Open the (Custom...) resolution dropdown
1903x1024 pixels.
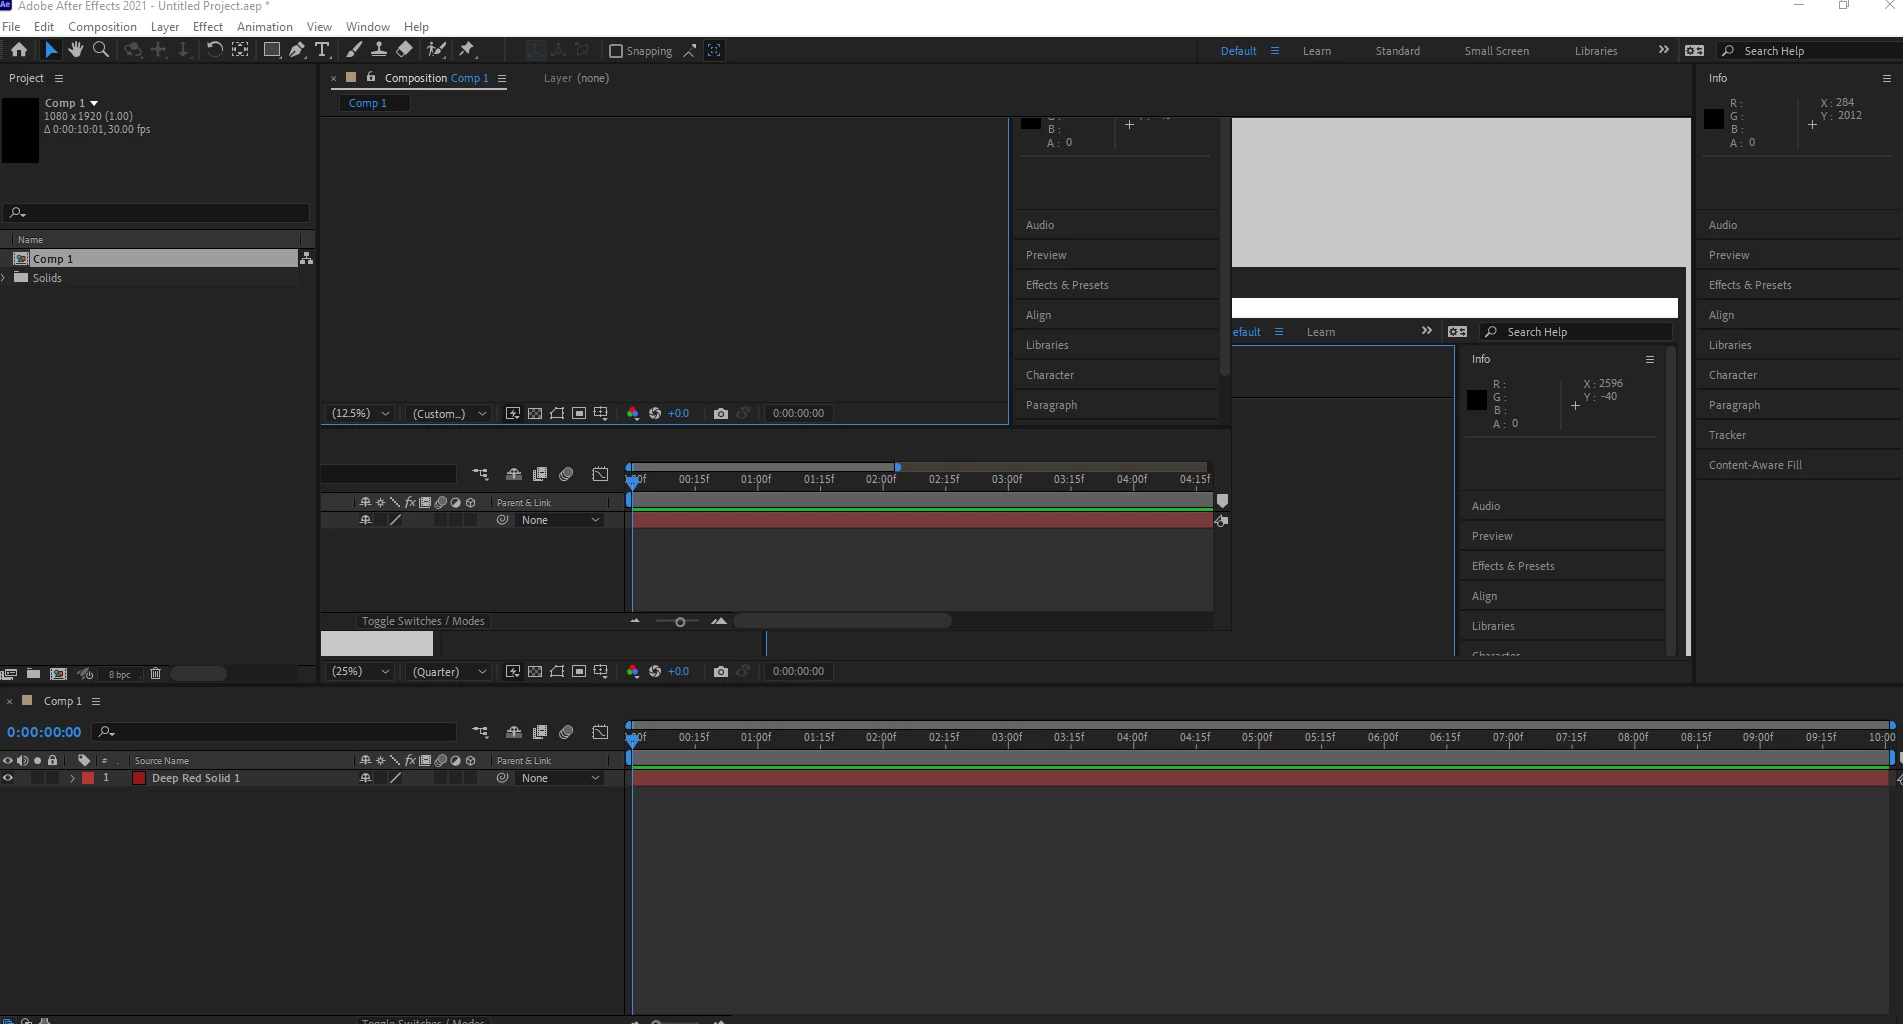(450, 413)
